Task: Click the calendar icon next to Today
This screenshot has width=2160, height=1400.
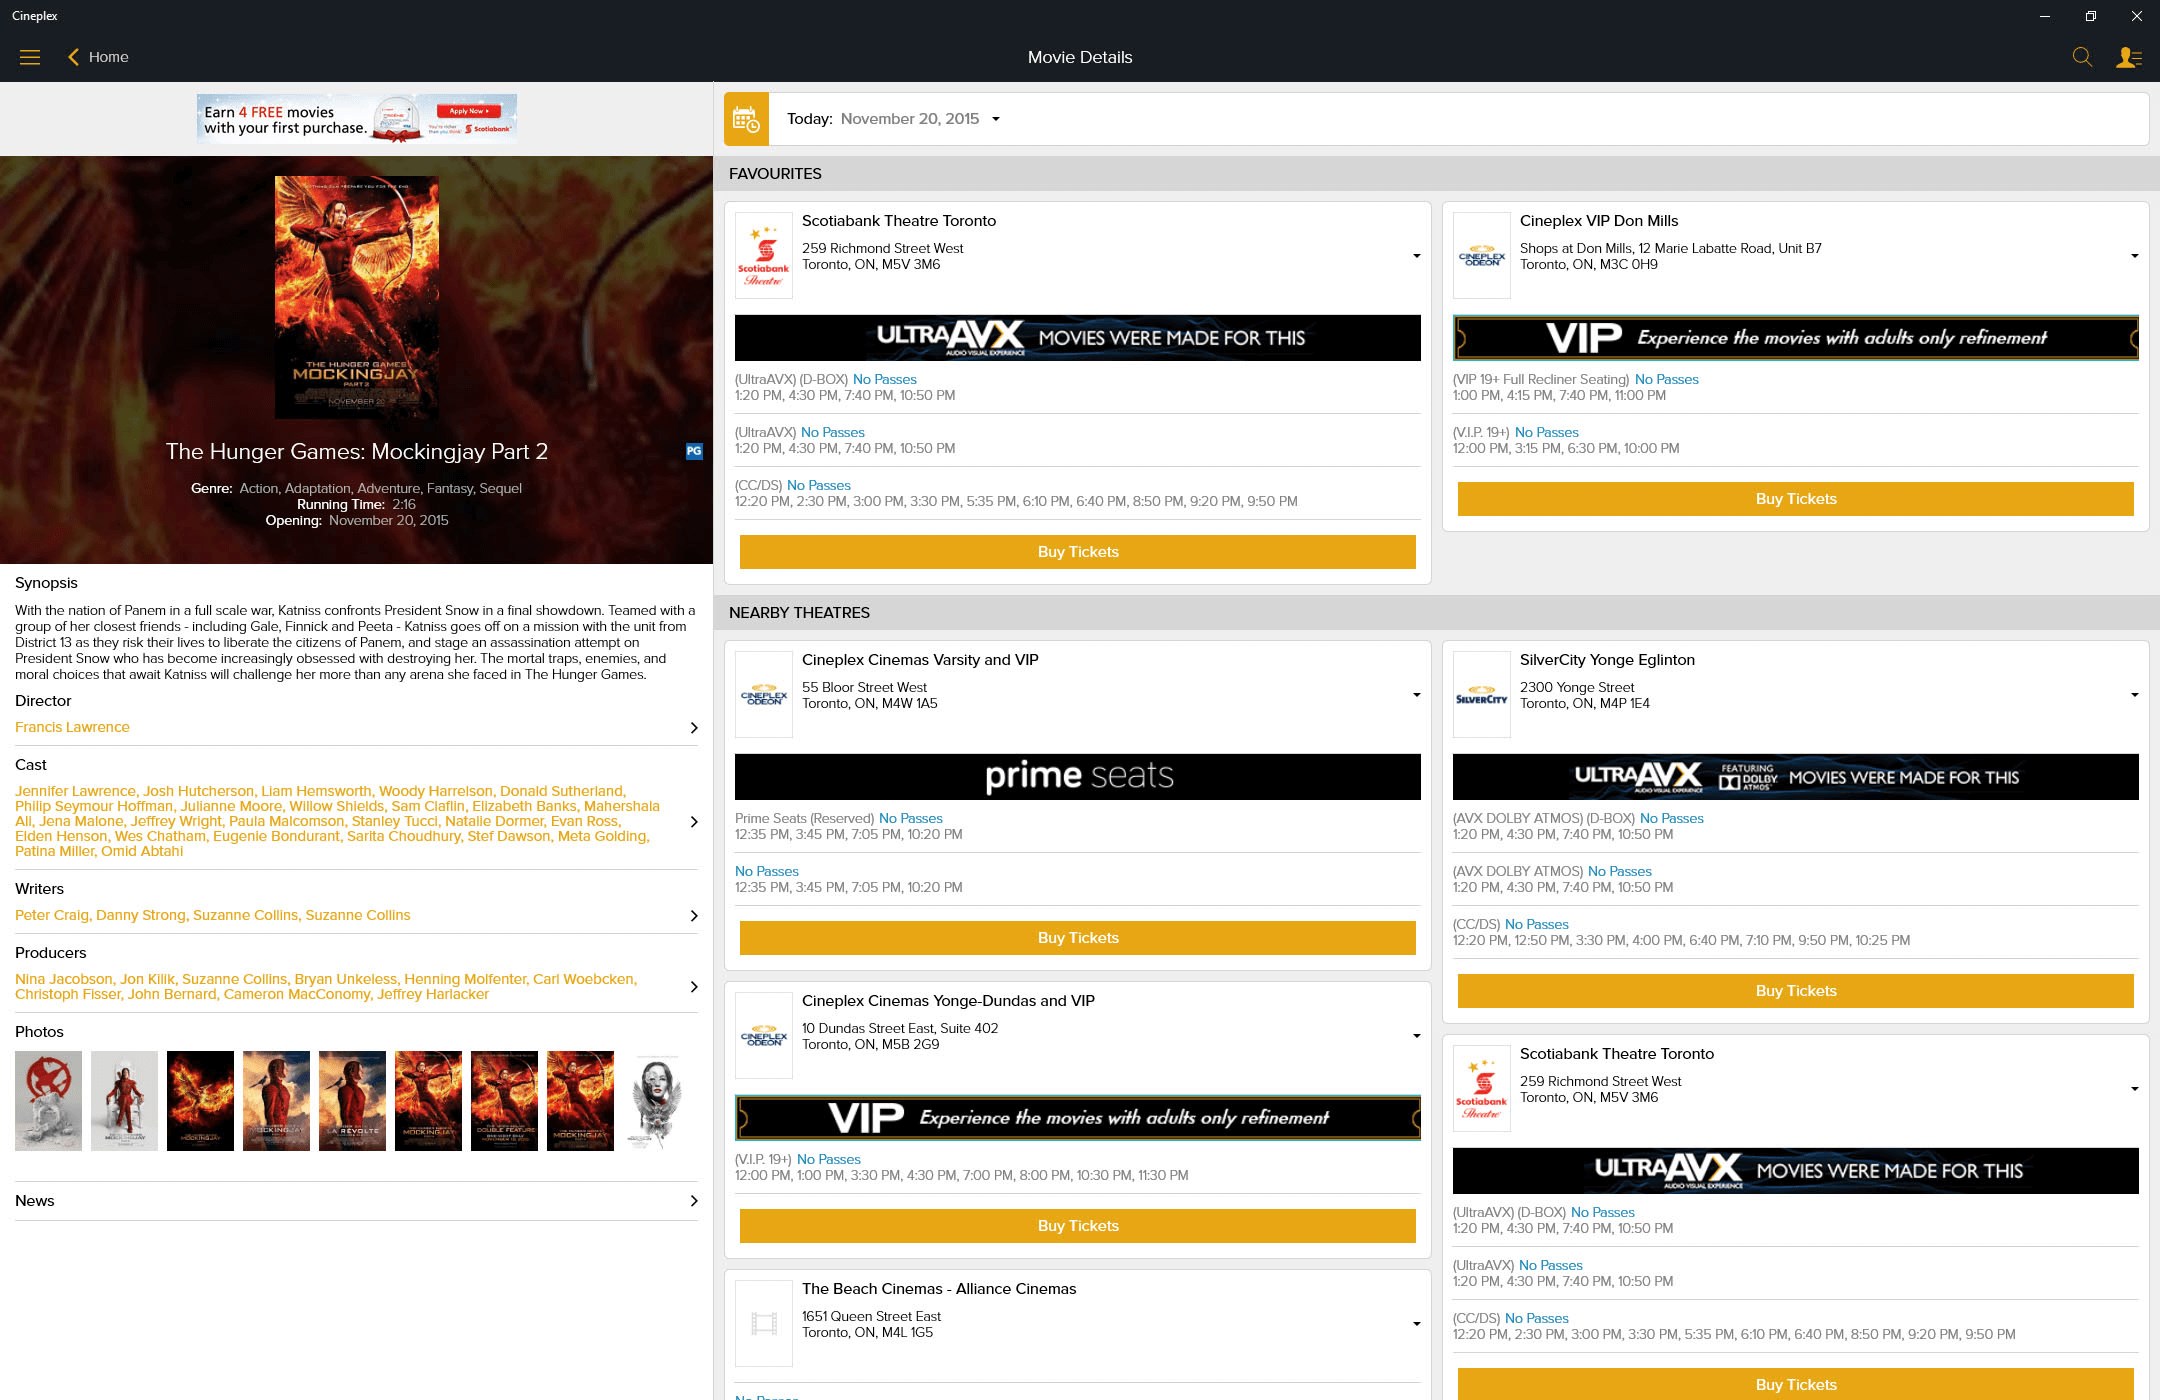Action: [747, 118]
